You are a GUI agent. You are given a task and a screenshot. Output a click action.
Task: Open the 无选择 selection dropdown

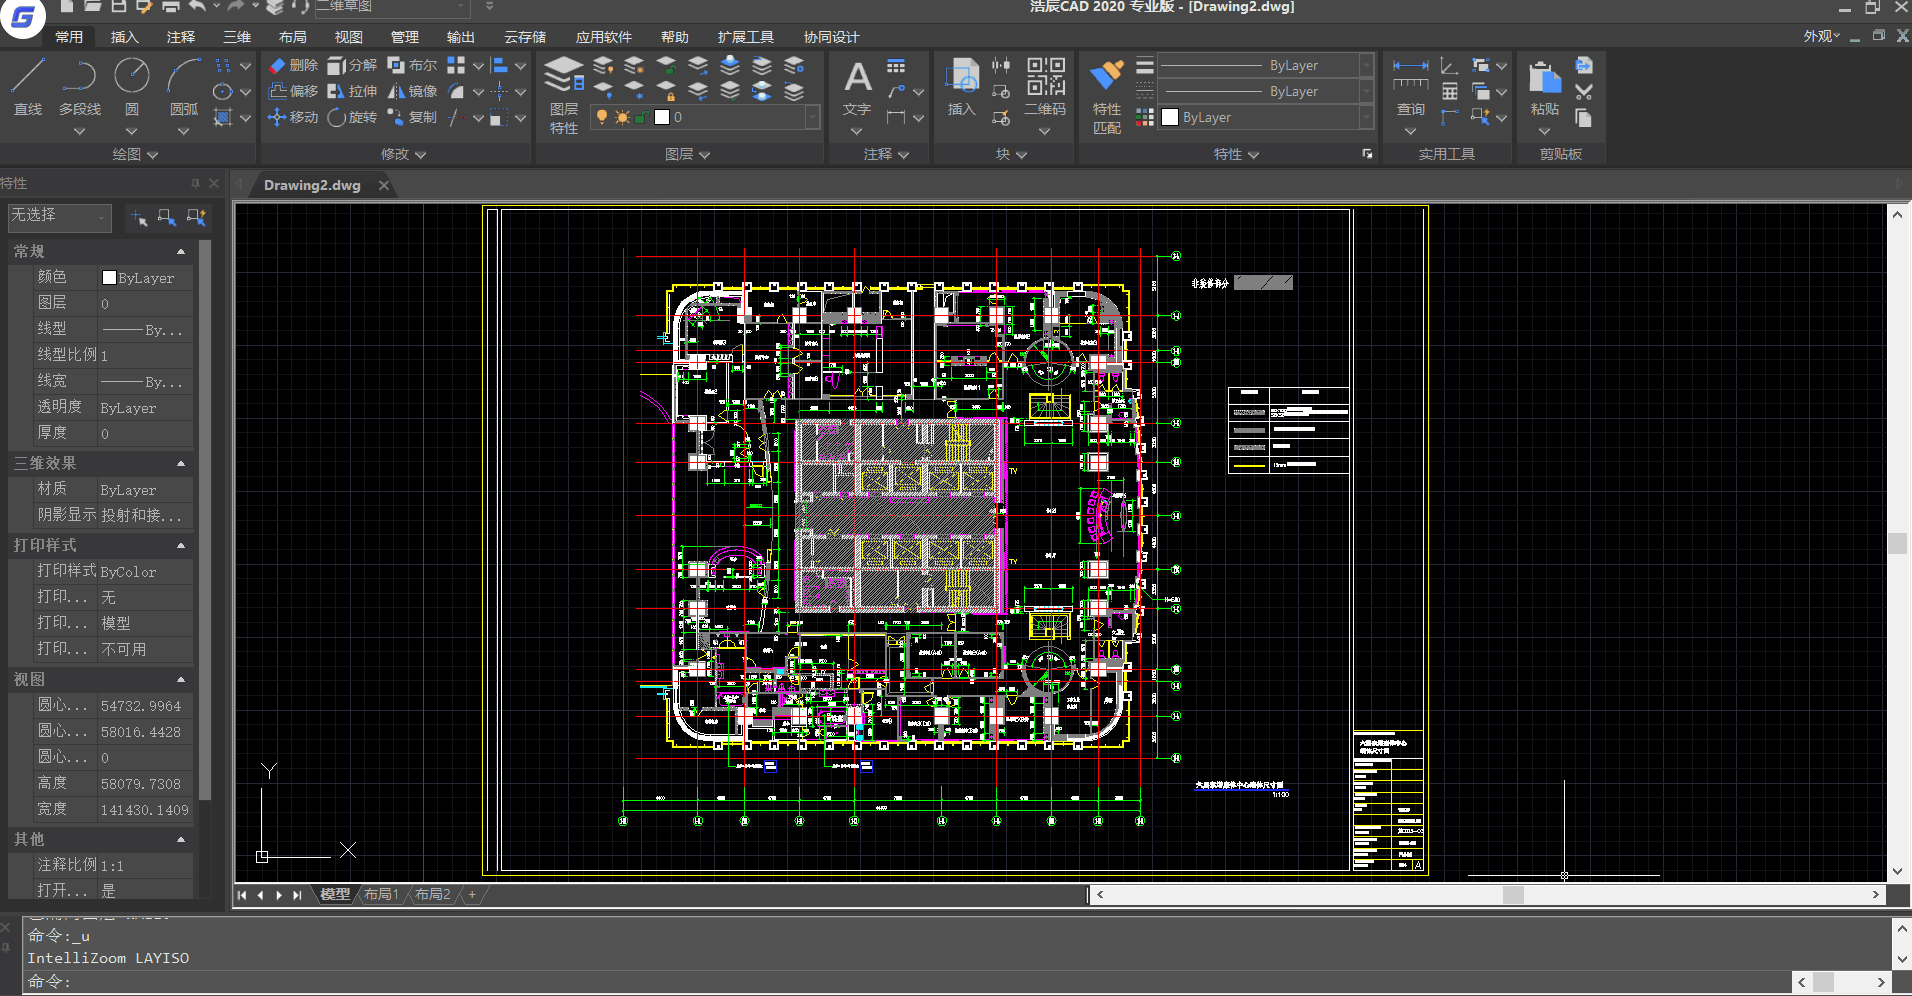coord(59,216)
